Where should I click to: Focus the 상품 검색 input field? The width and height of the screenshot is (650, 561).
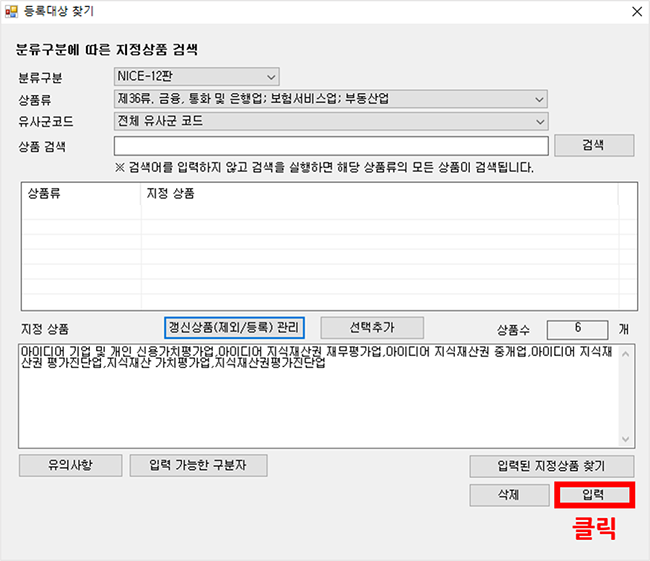tap(331, 146)
